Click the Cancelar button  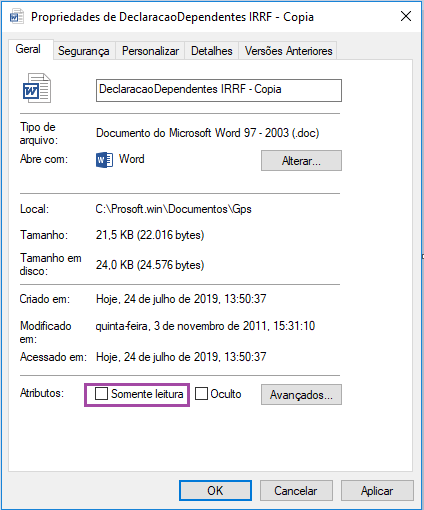(296, 491)
